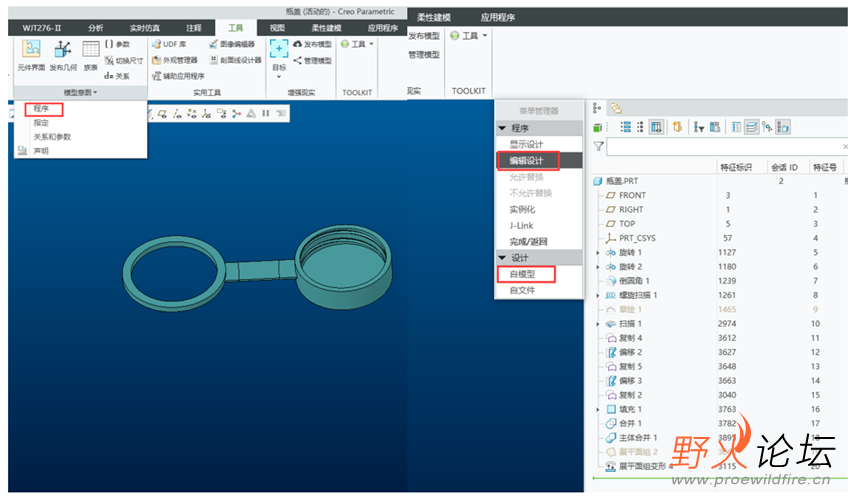855x496 pixels.
Task: Select 程序 from the dropdown menu
Action: tap(42, 108)
